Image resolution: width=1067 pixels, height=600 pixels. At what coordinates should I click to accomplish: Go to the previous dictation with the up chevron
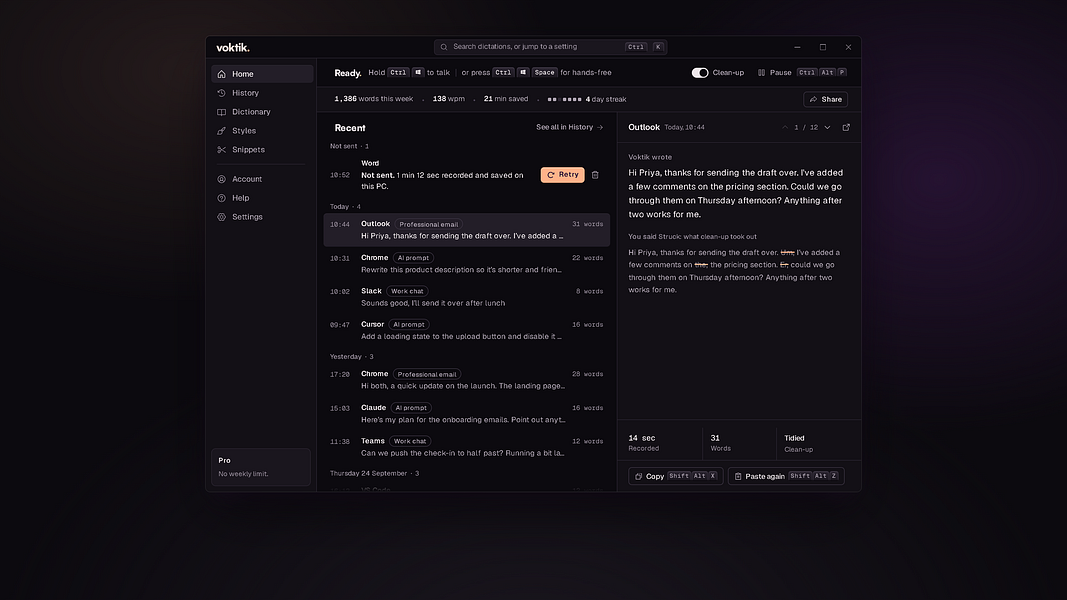coord(785,127)
